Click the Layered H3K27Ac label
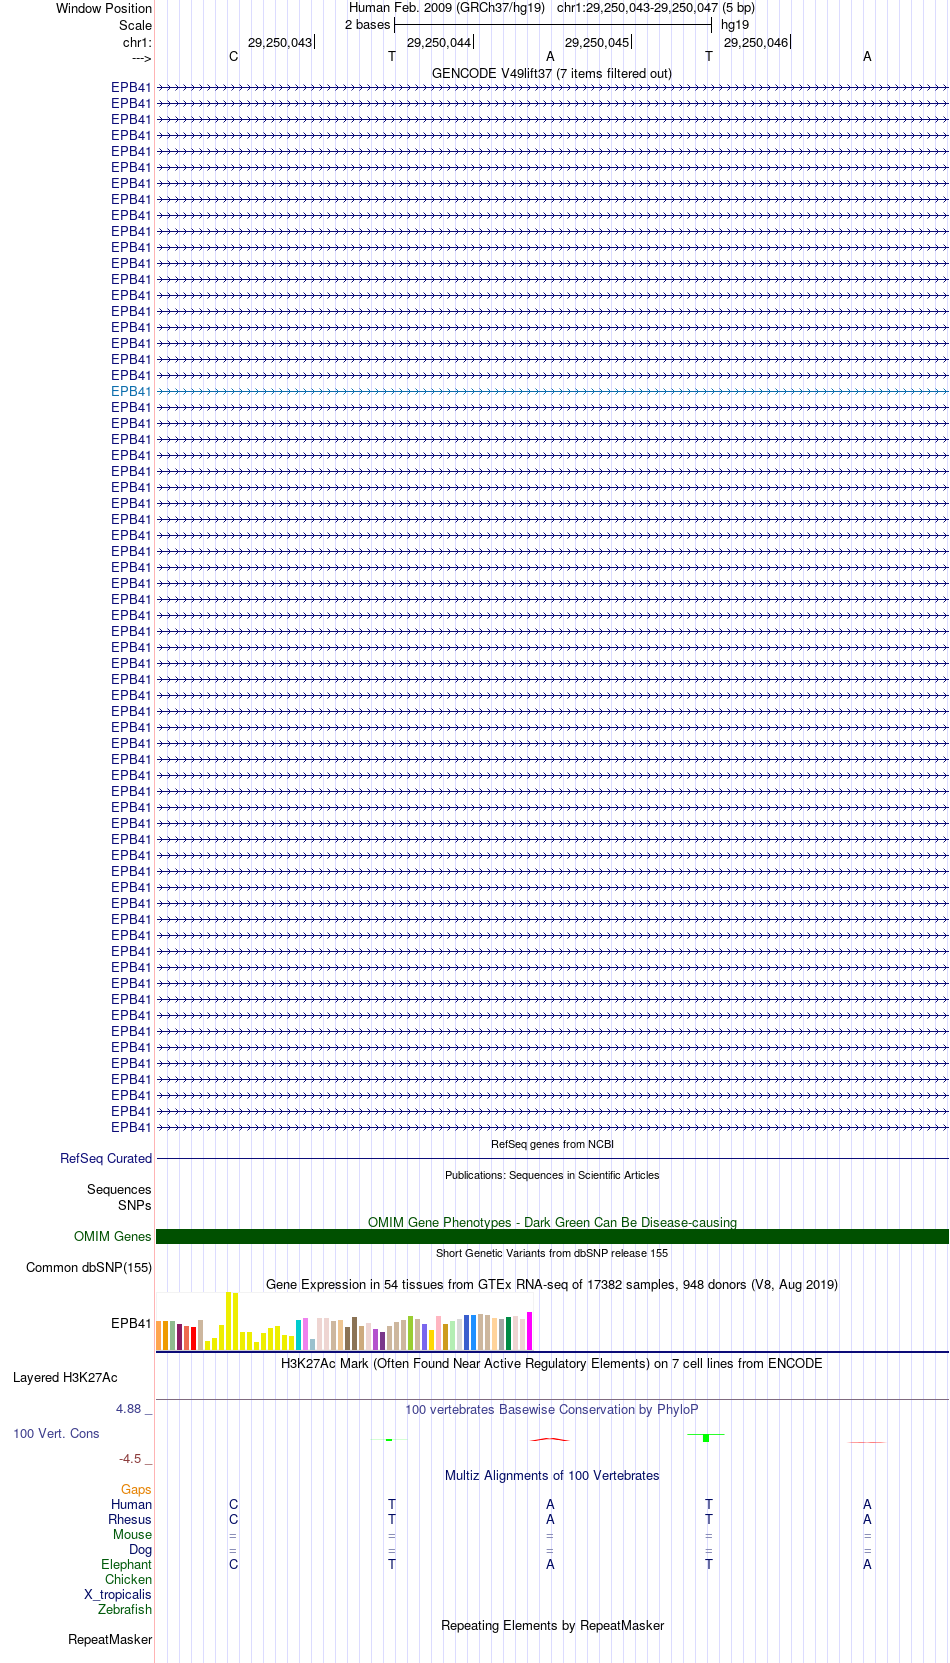This screenshot has width=950, height=1663. (x=65, y=1378)
